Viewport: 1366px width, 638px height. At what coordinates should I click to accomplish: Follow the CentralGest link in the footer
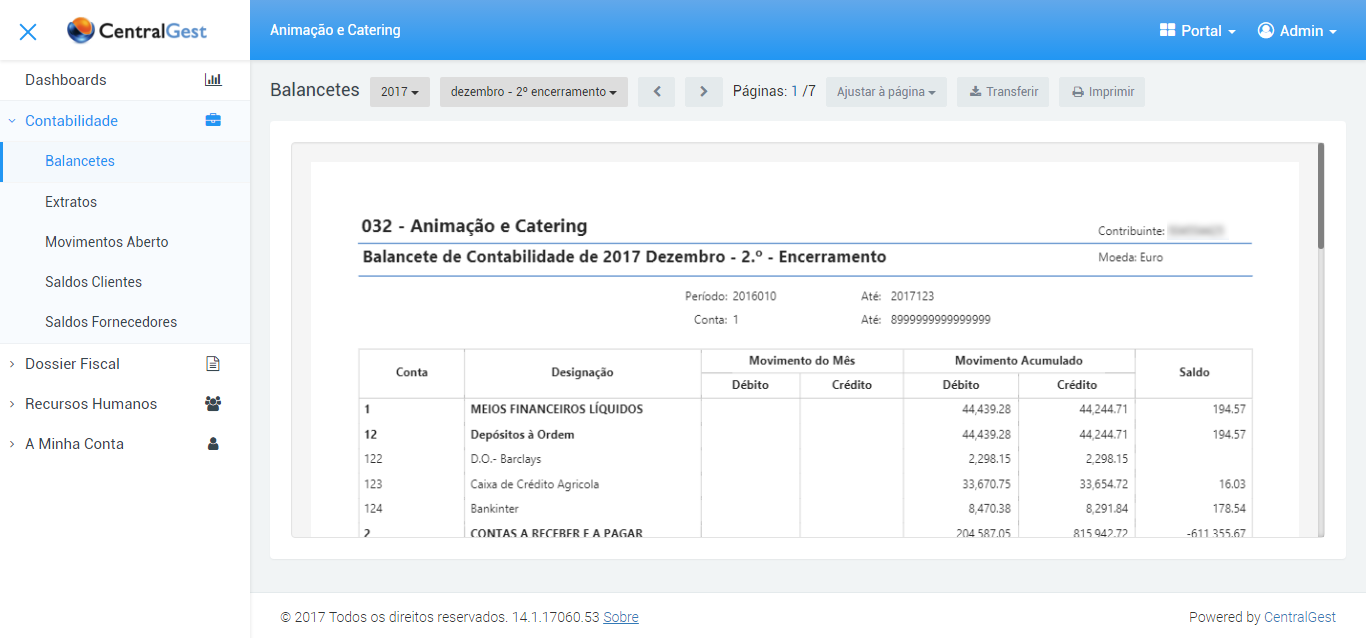point(1300,617)
